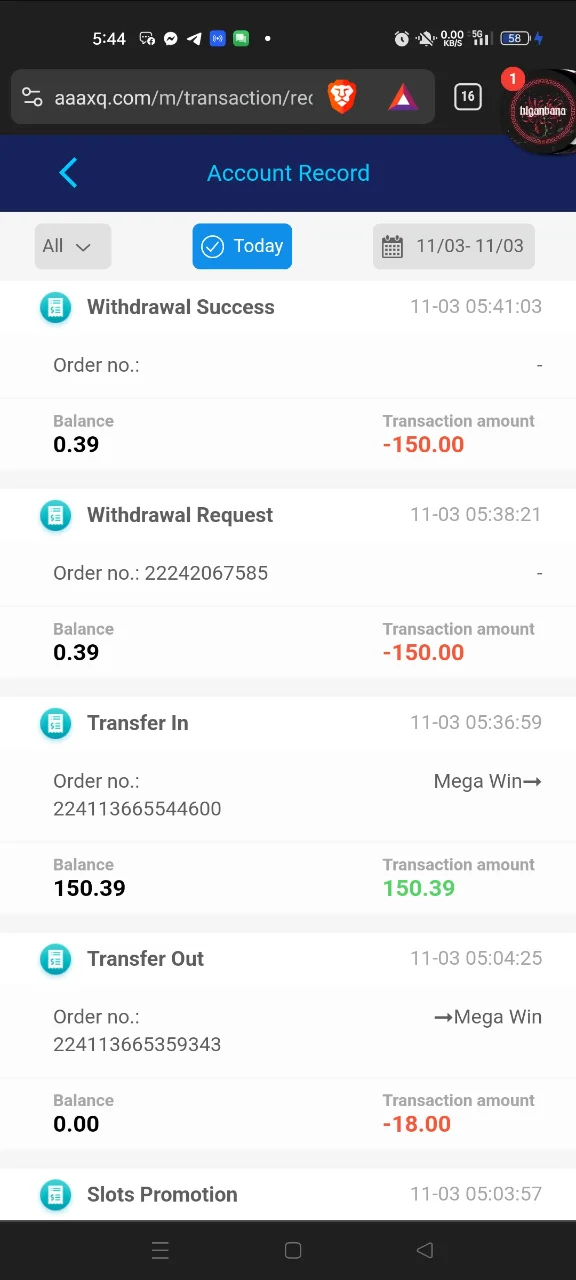Tap the Brave Rewards triangle icon
The image size is (576, 1280).
[402, 97]
